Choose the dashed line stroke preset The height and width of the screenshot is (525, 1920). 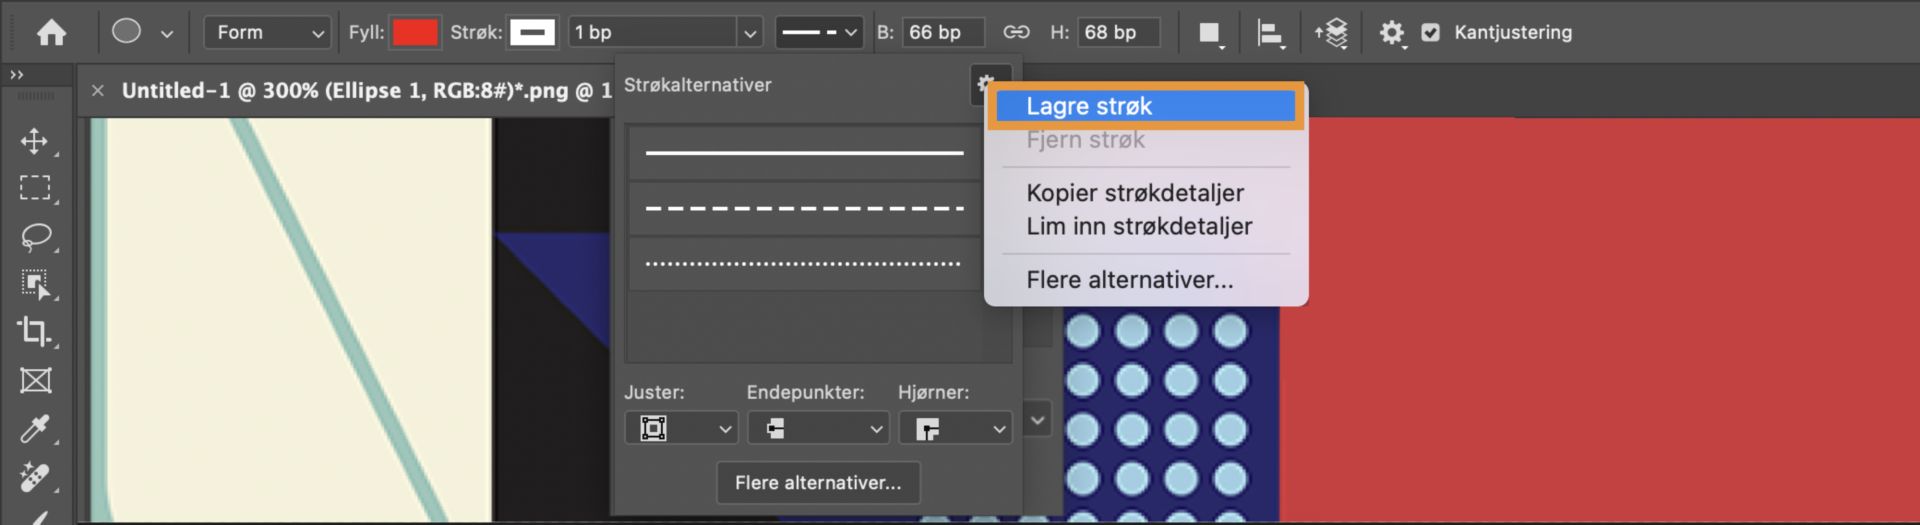click(805, 208)
